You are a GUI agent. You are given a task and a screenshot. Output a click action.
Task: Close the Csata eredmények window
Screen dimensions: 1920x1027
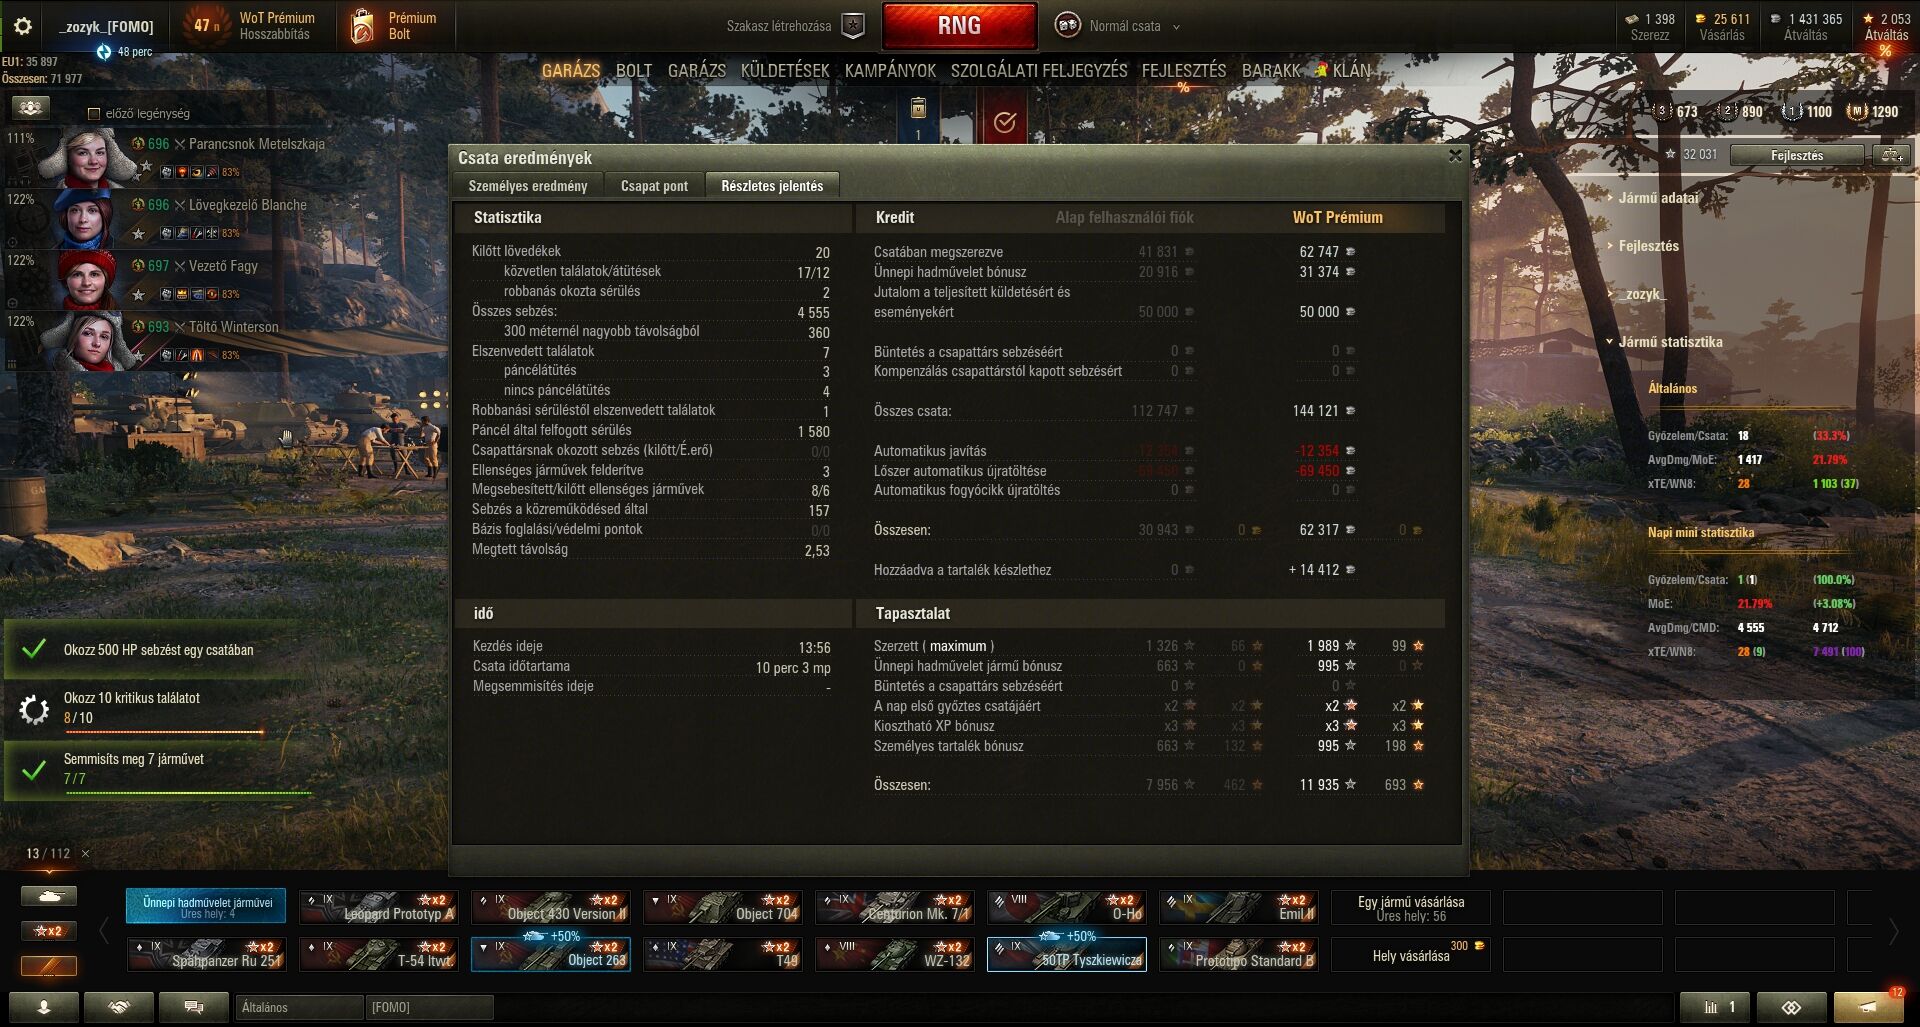pyautogui.click(x=1455, y=156)
